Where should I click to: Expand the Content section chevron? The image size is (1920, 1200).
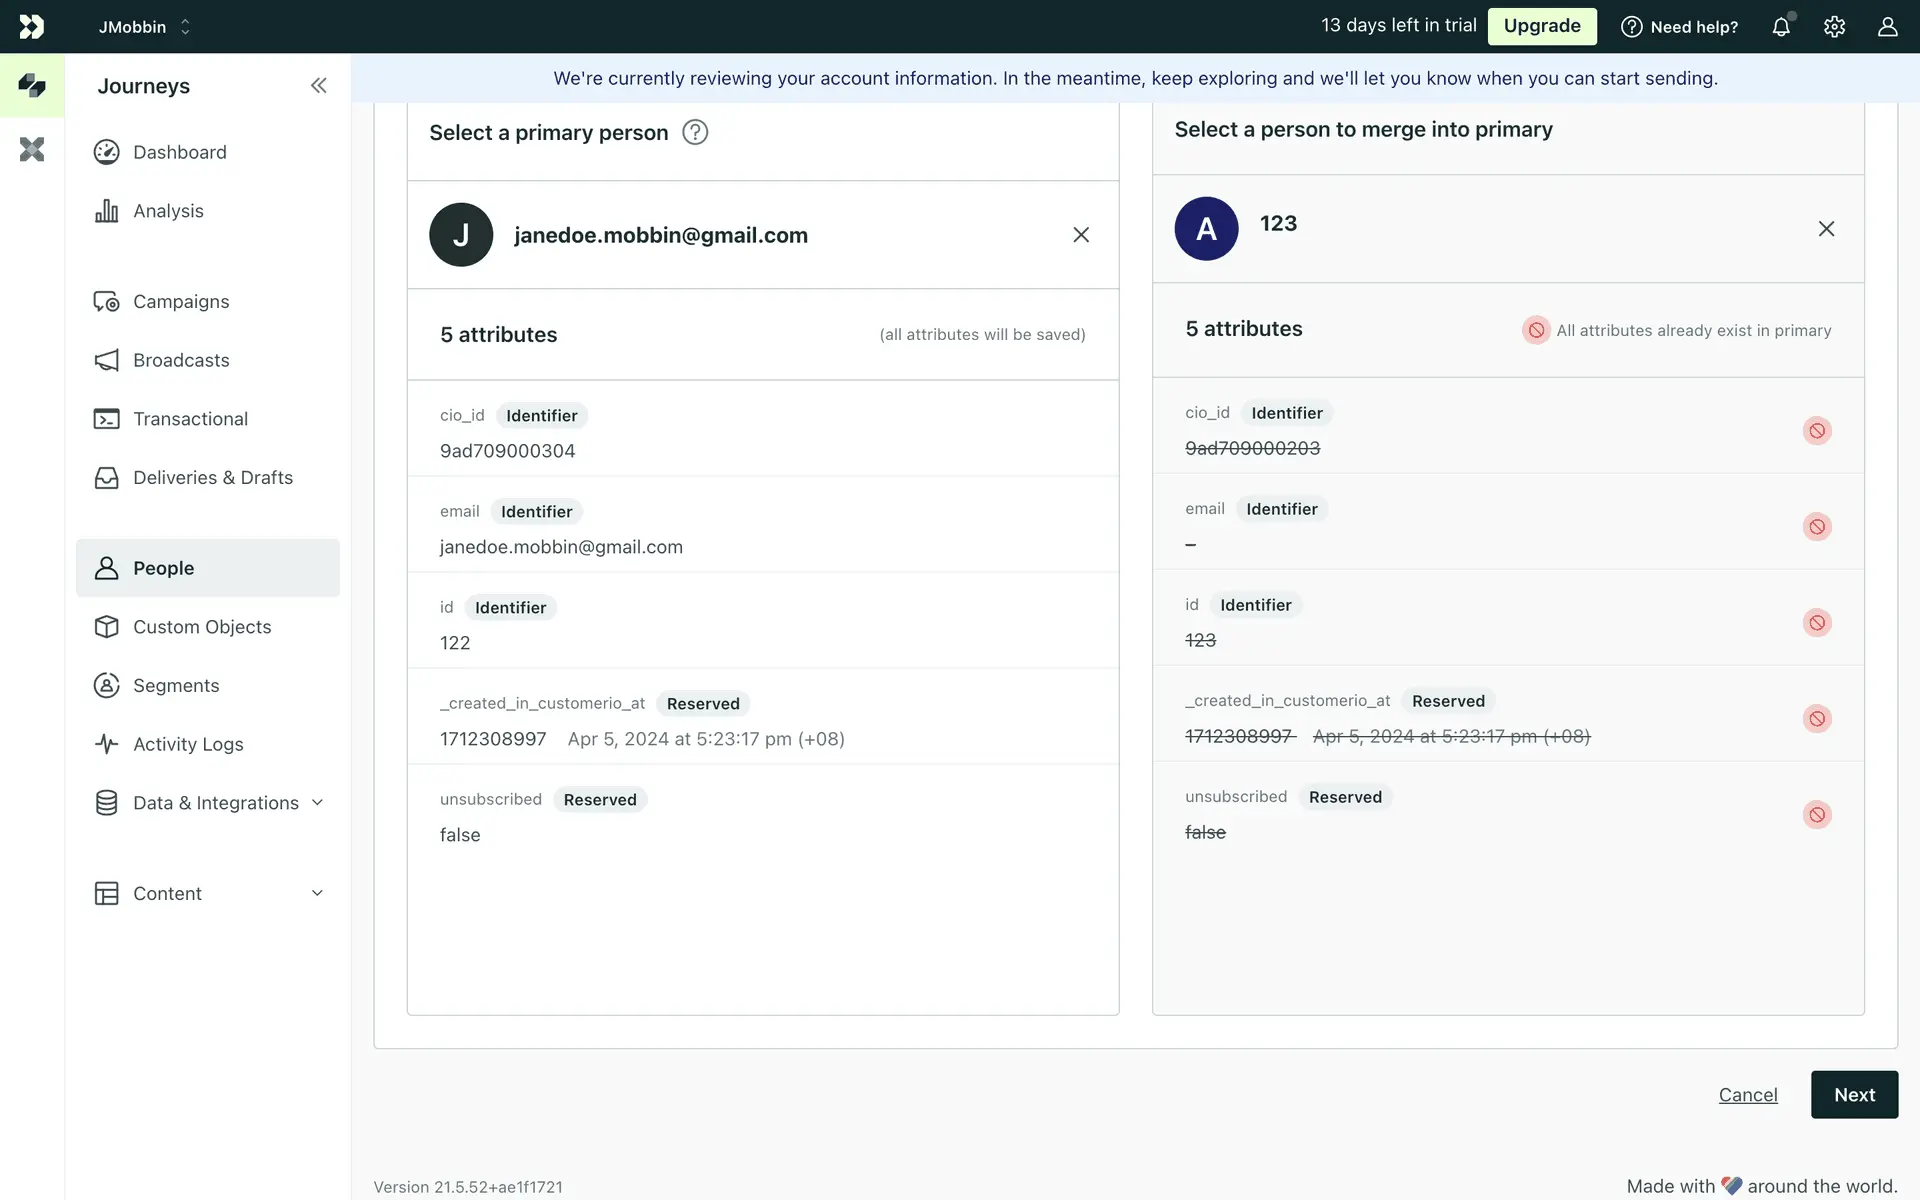tap(318, 893)
